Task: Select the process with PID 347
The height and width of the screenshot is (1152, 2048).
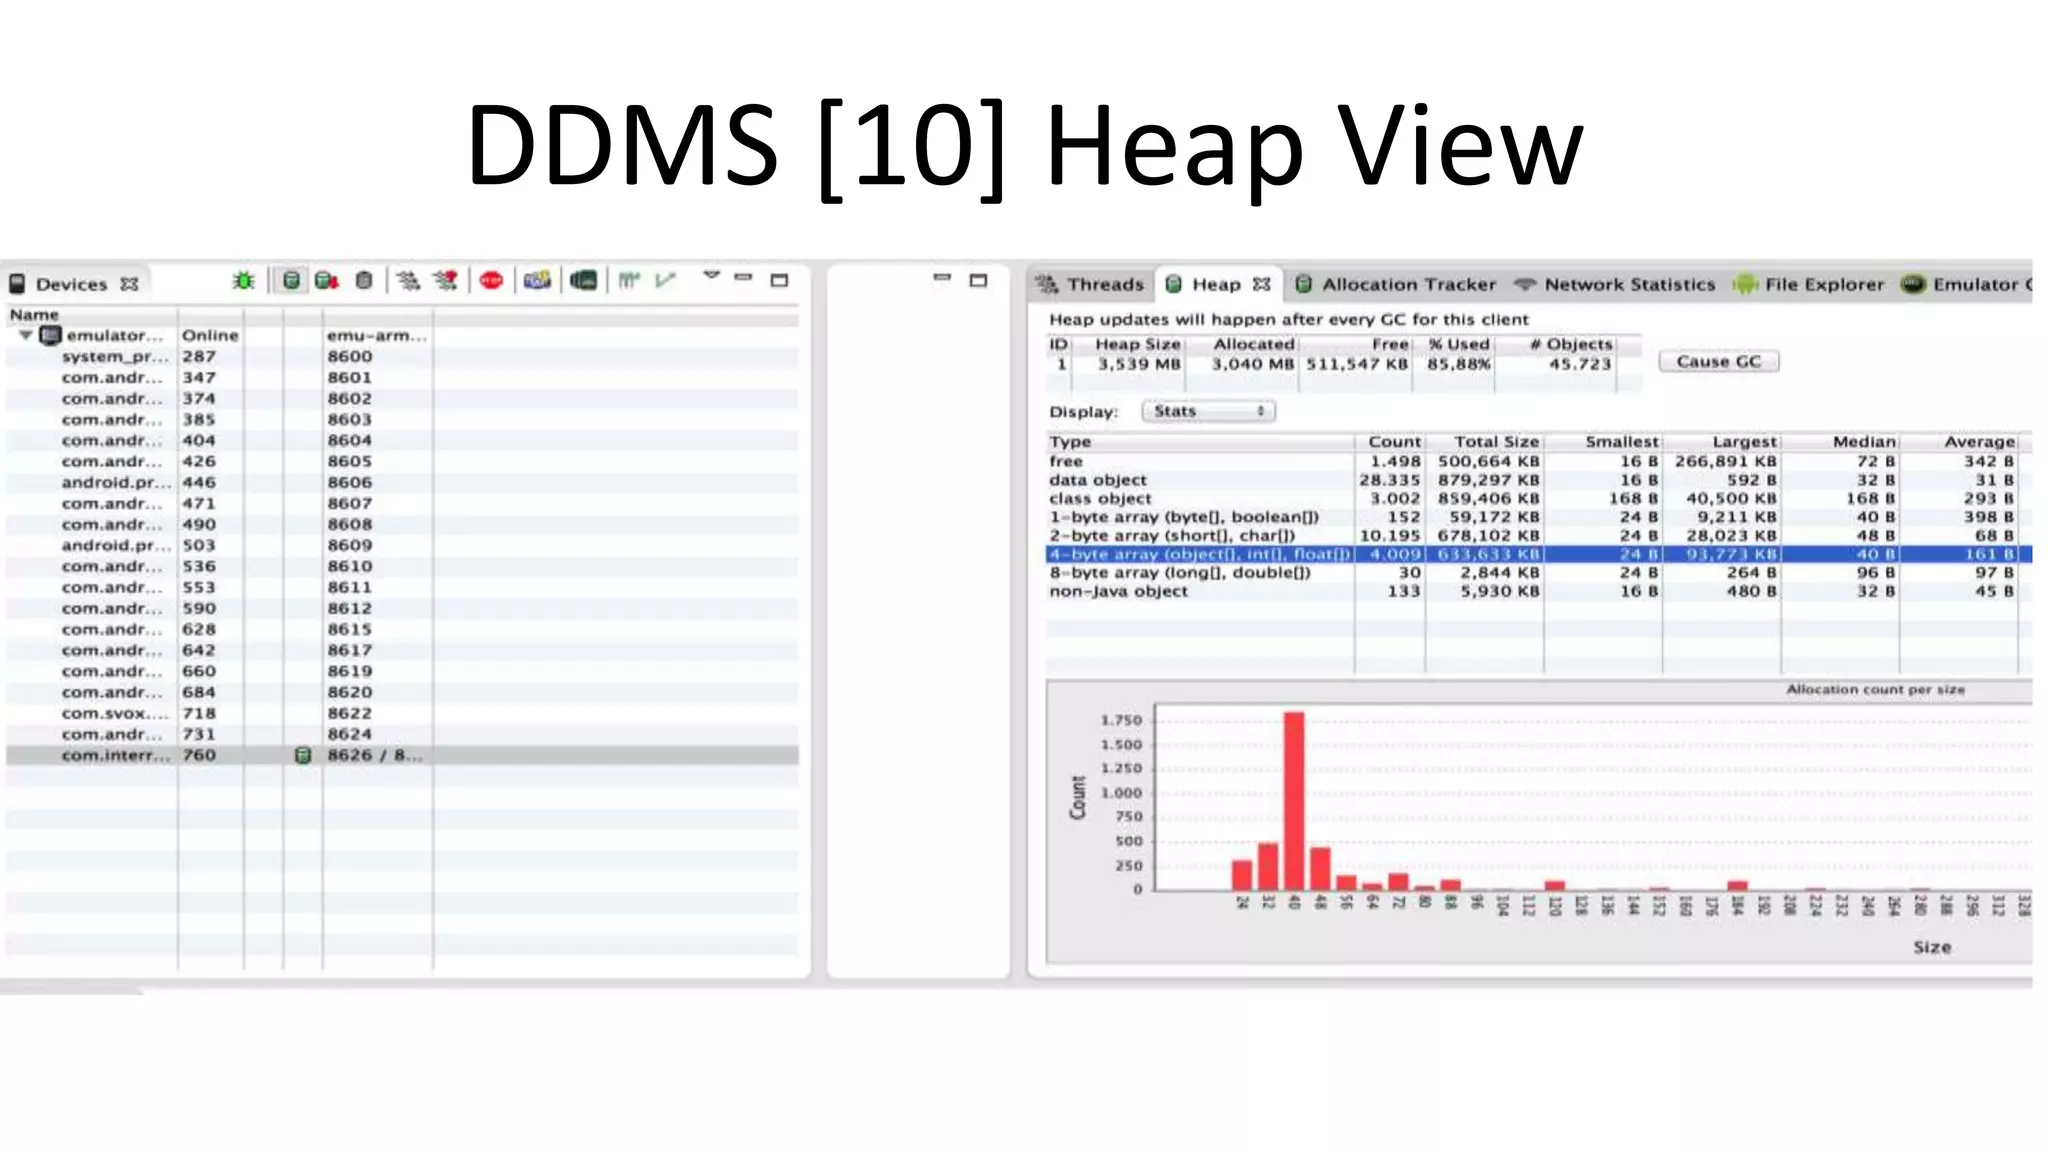Action: coord(402,377)
